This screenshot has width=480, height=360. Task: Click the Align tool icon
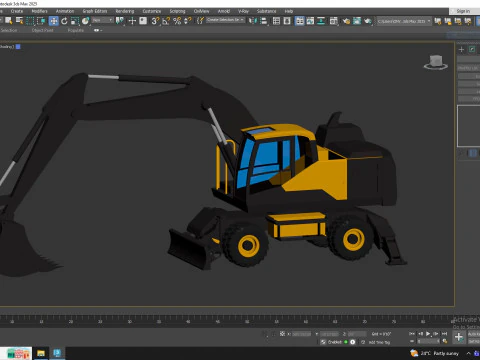coord(263,21)
